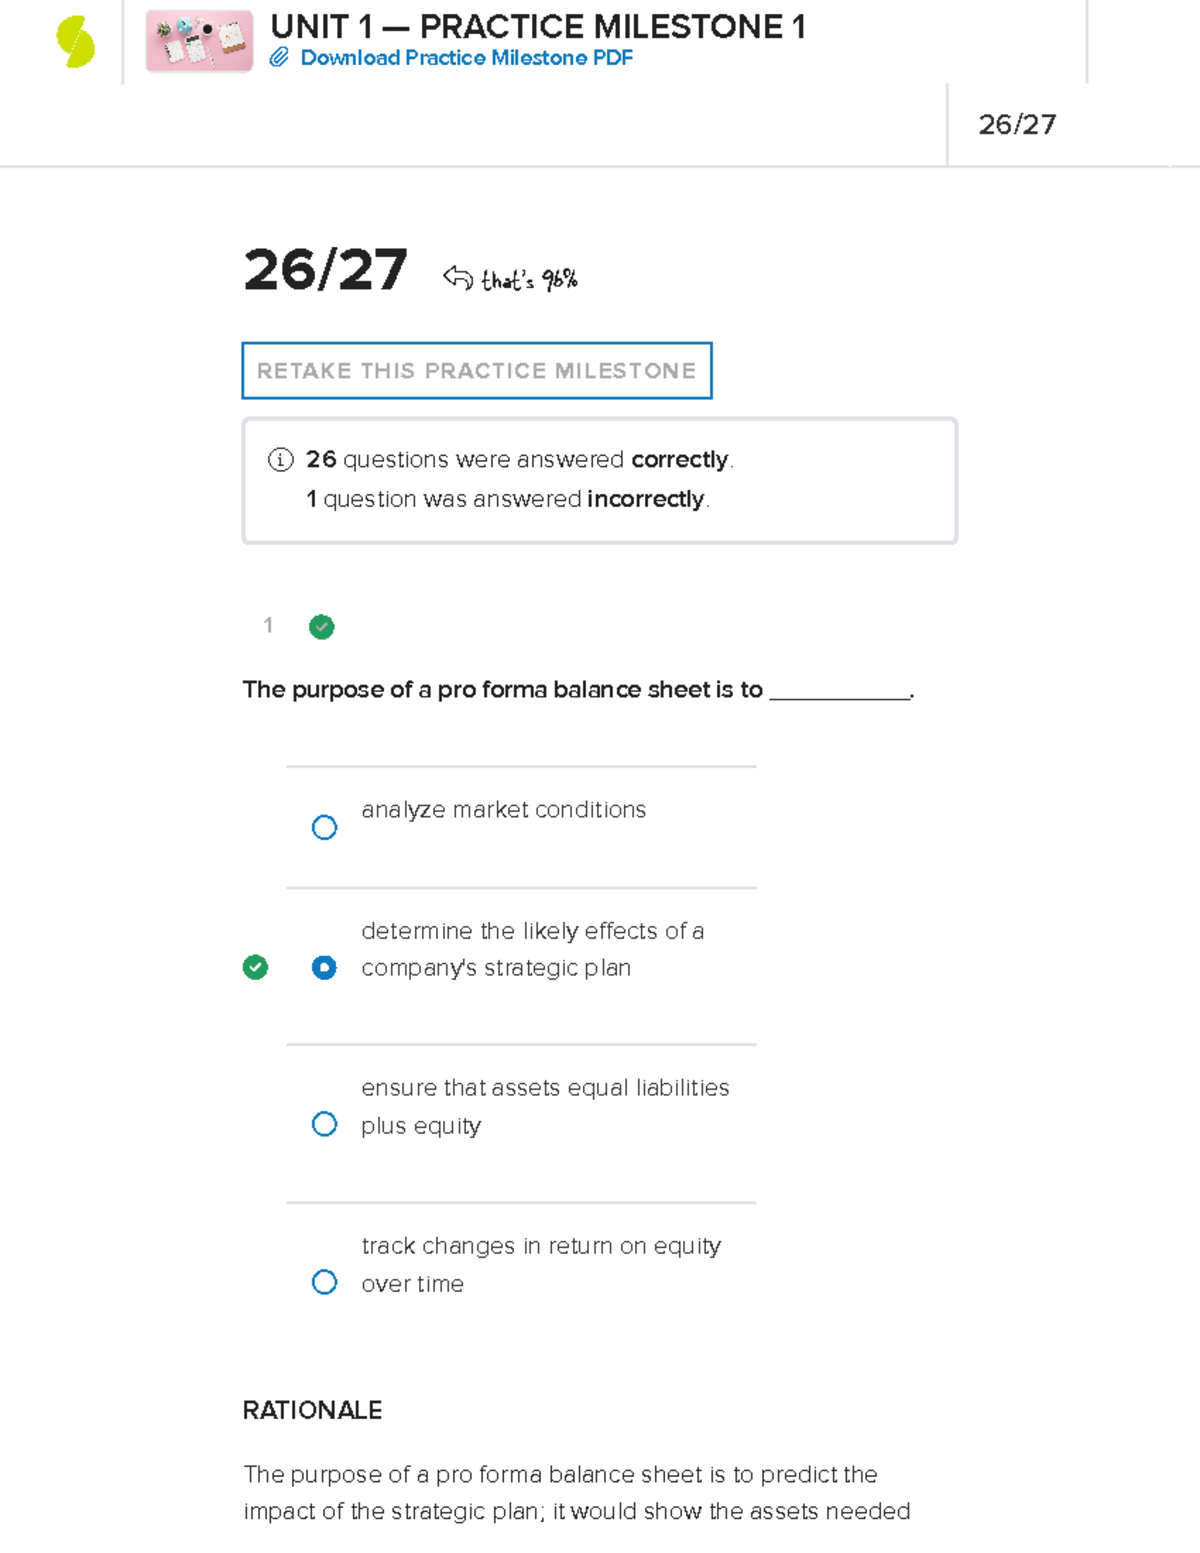Click the paperclip icon beside Download link
The image size is (1200, 1553).
[279, 58]
